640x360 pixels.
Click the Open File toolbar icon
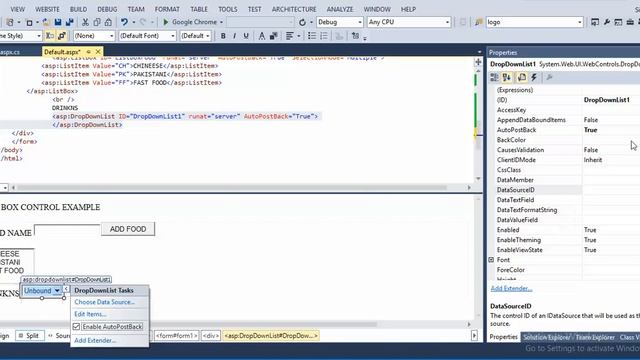(46, 22)
